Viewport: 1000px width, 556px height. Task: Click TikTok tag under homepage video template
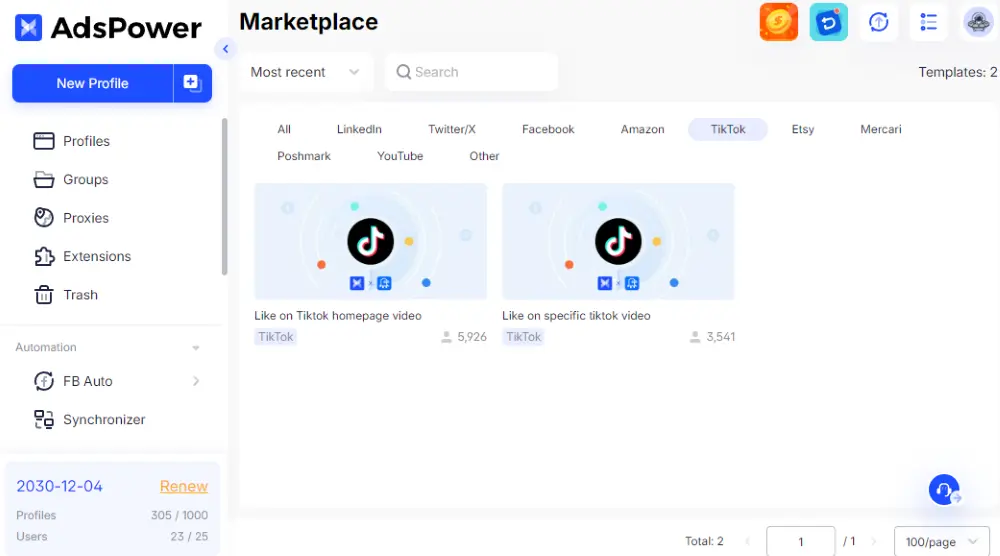pyautogui.click(x=276, y=337)
